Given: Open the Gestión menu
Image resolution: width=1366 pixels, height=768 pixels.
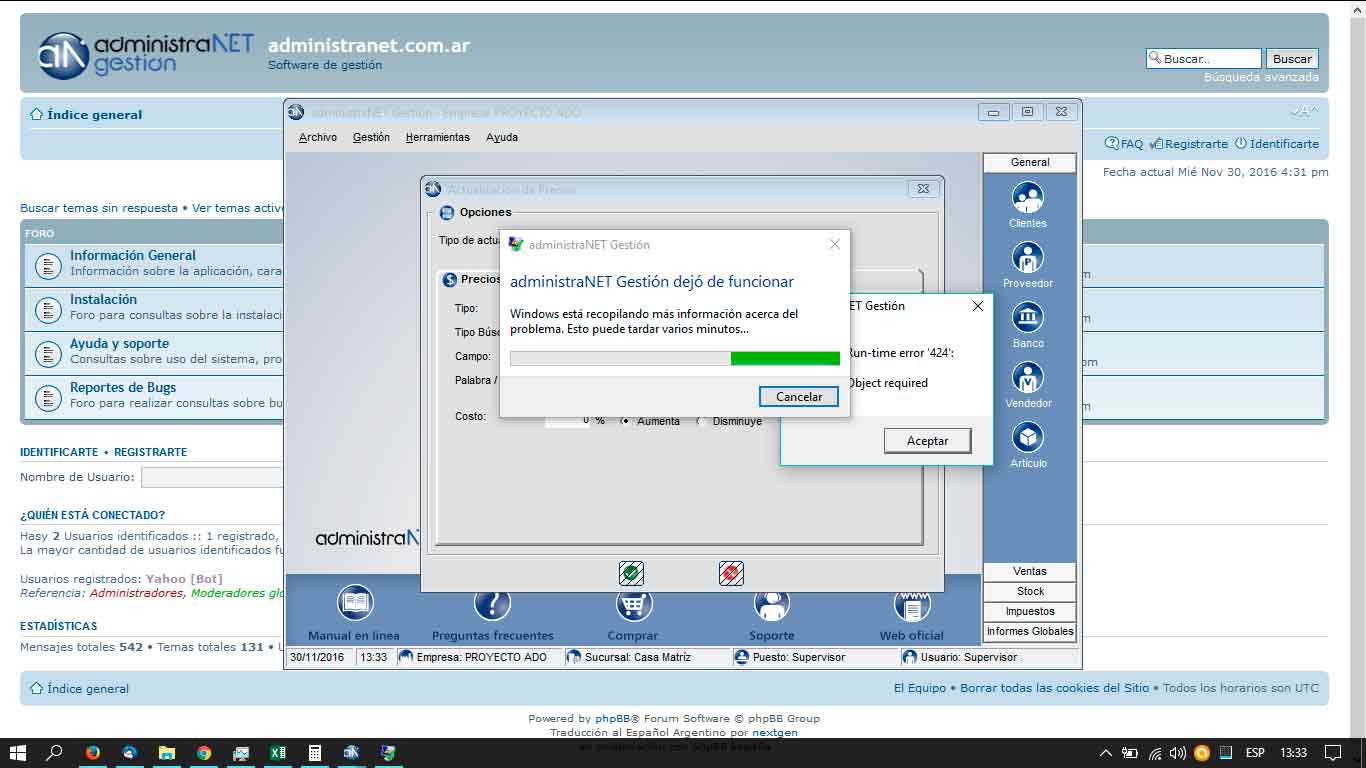Looking at the screenshot, I should tap(371, 137).
